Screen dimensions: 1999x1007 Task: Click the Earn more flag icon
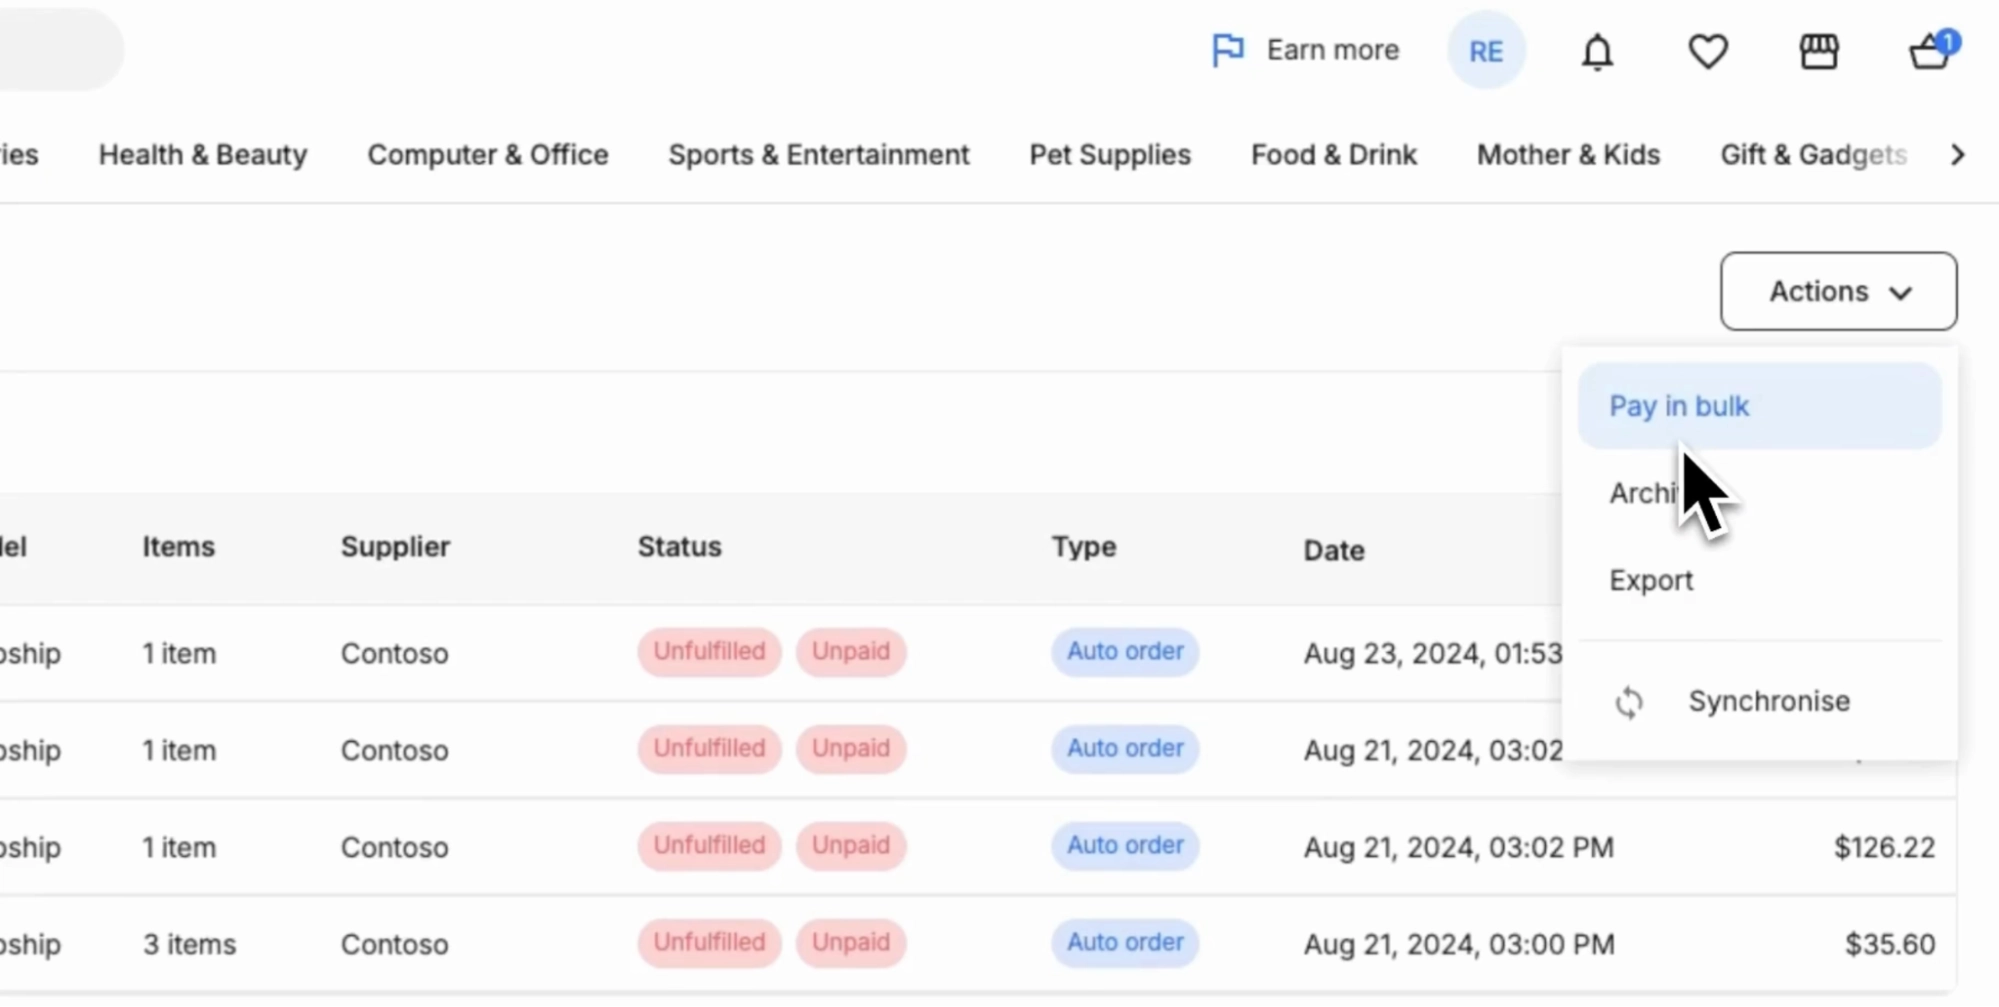tap(1227, 49)
